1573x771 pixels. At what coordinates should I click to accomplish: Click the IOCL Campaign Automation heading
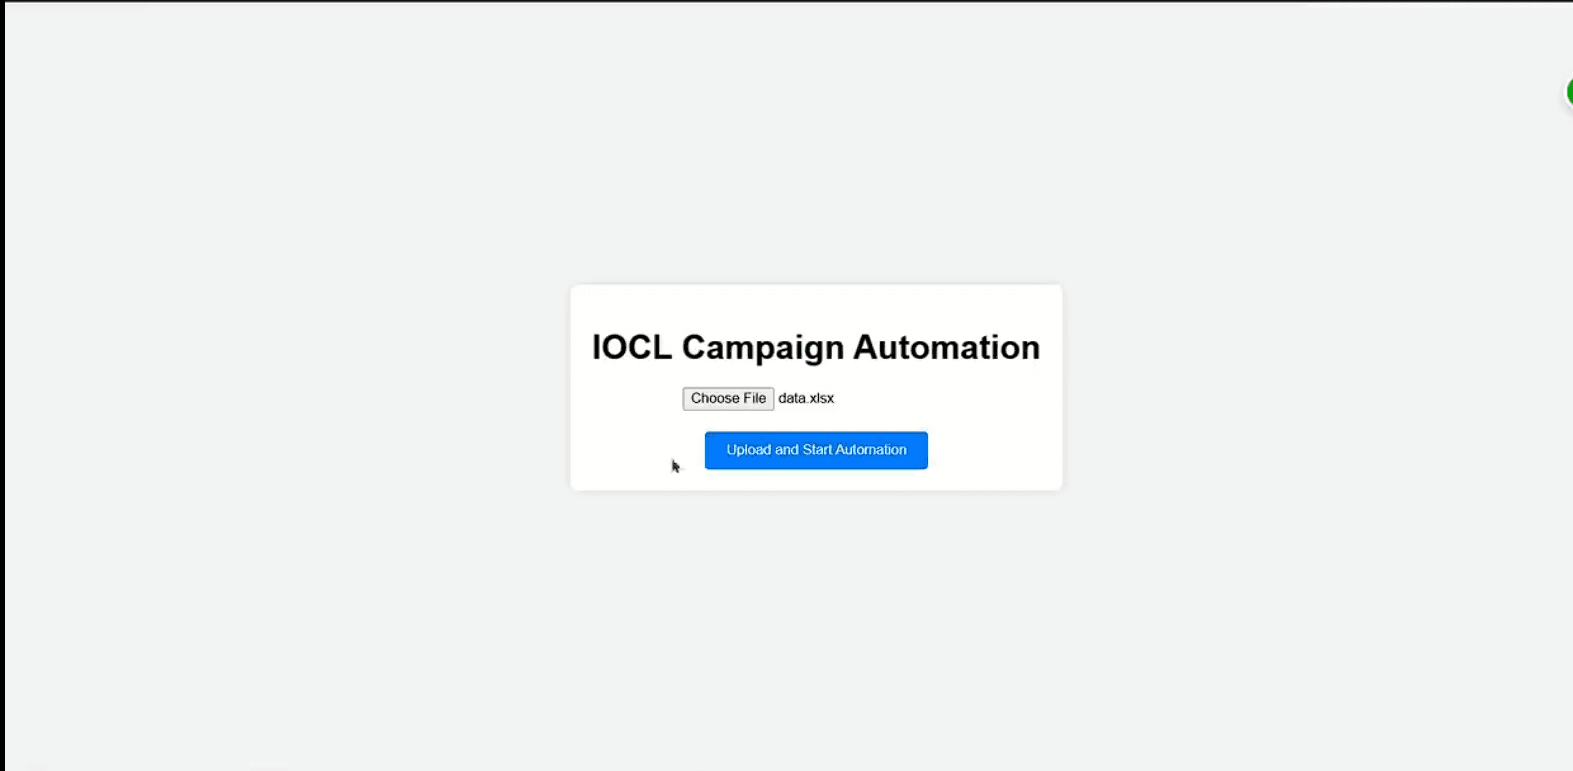click(816, 347)
